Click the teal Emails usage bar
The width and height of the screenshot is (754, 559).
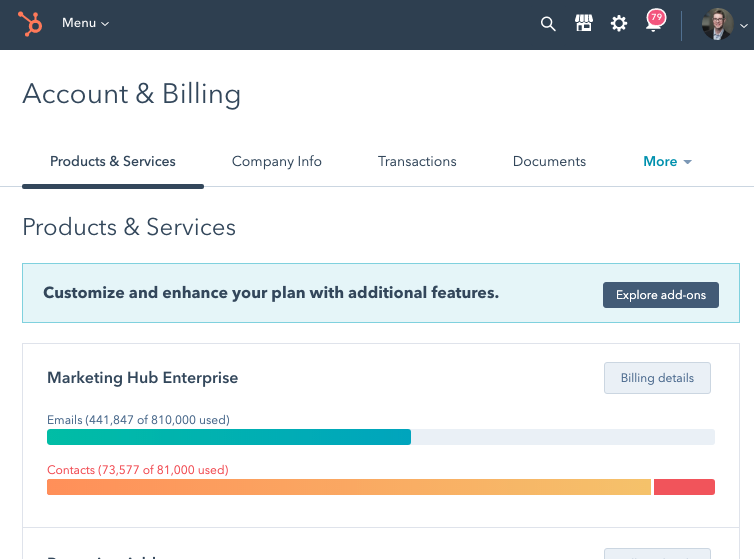229,437
